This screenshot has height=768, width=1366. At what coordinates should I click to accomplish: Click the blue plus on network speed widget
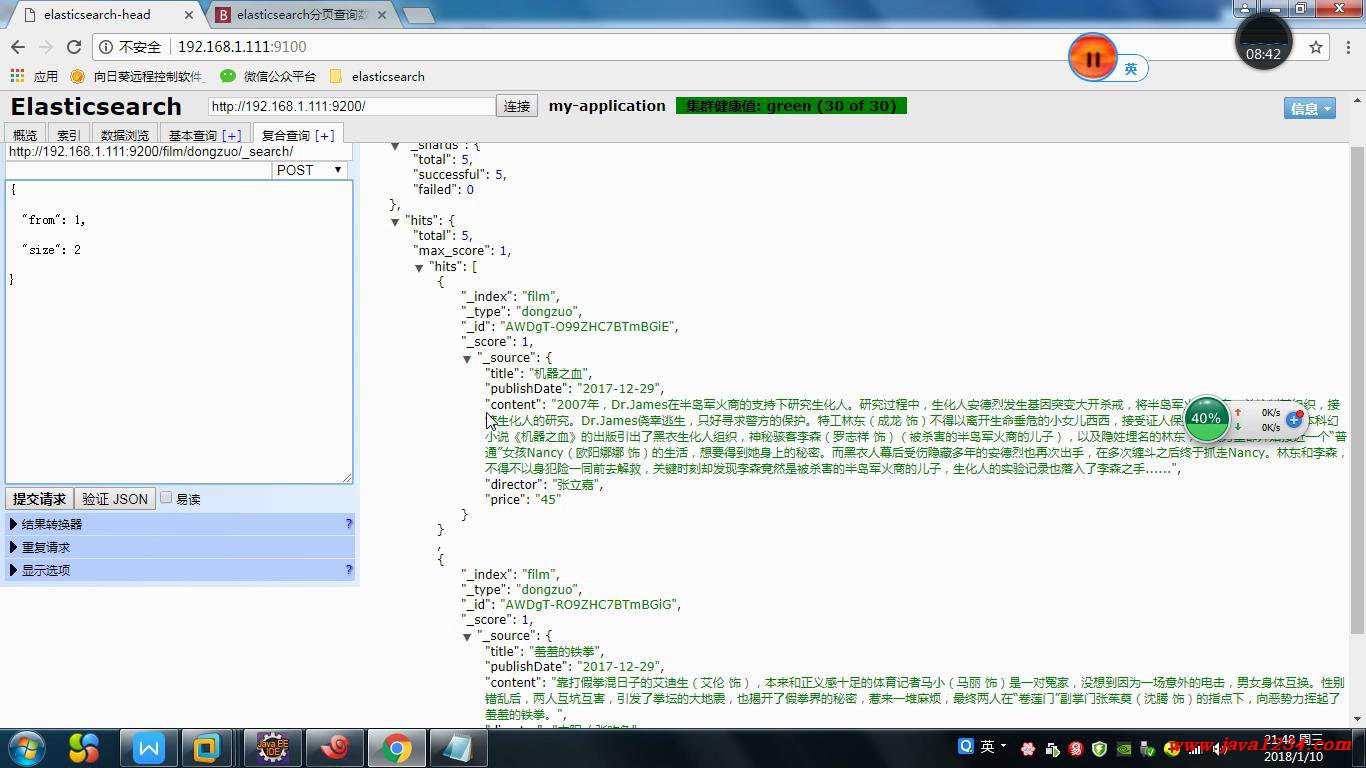(x=1294, y=420)
